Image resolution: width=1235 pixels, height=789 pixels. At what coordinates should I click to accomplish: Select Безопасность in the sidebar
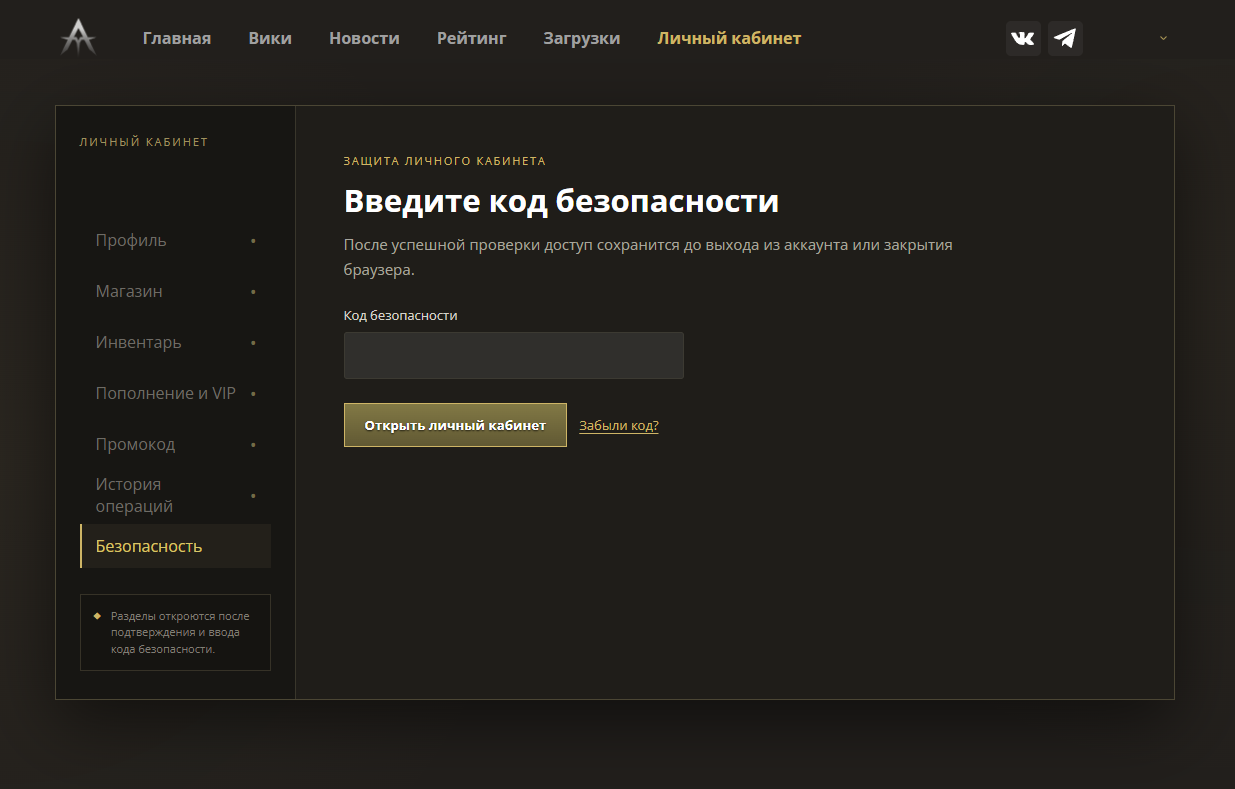(175, 546)
